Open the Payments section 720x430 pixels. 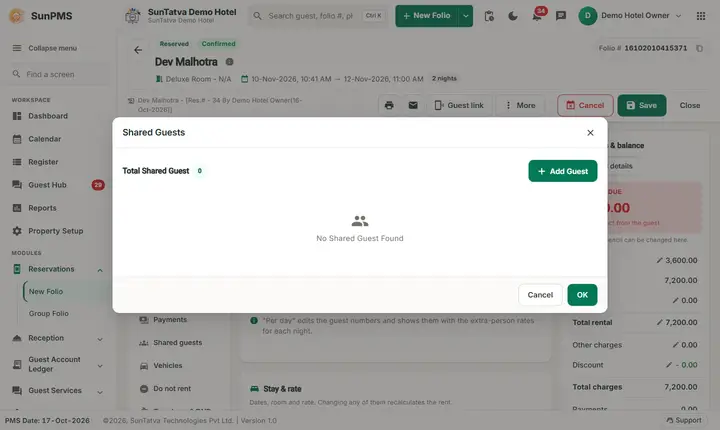170,319
